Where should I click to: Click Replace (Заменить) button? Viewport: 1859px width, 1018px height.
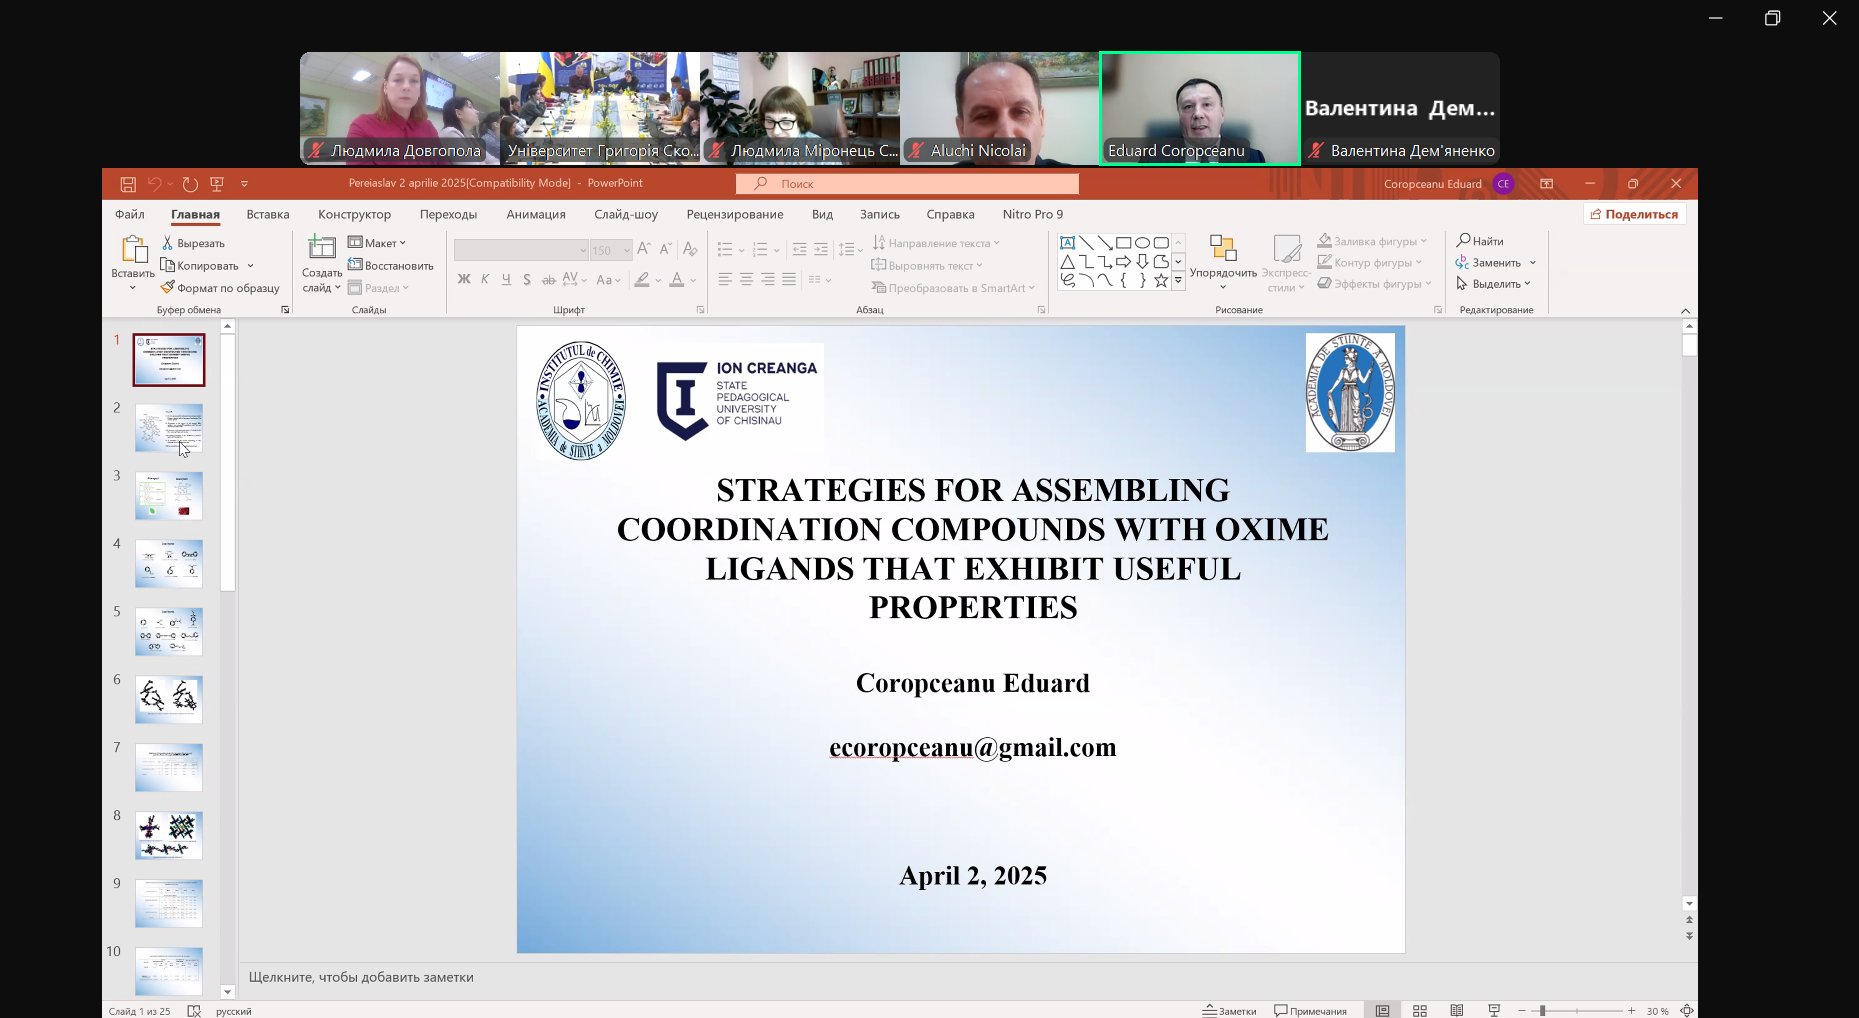[x=1496, y=263]
